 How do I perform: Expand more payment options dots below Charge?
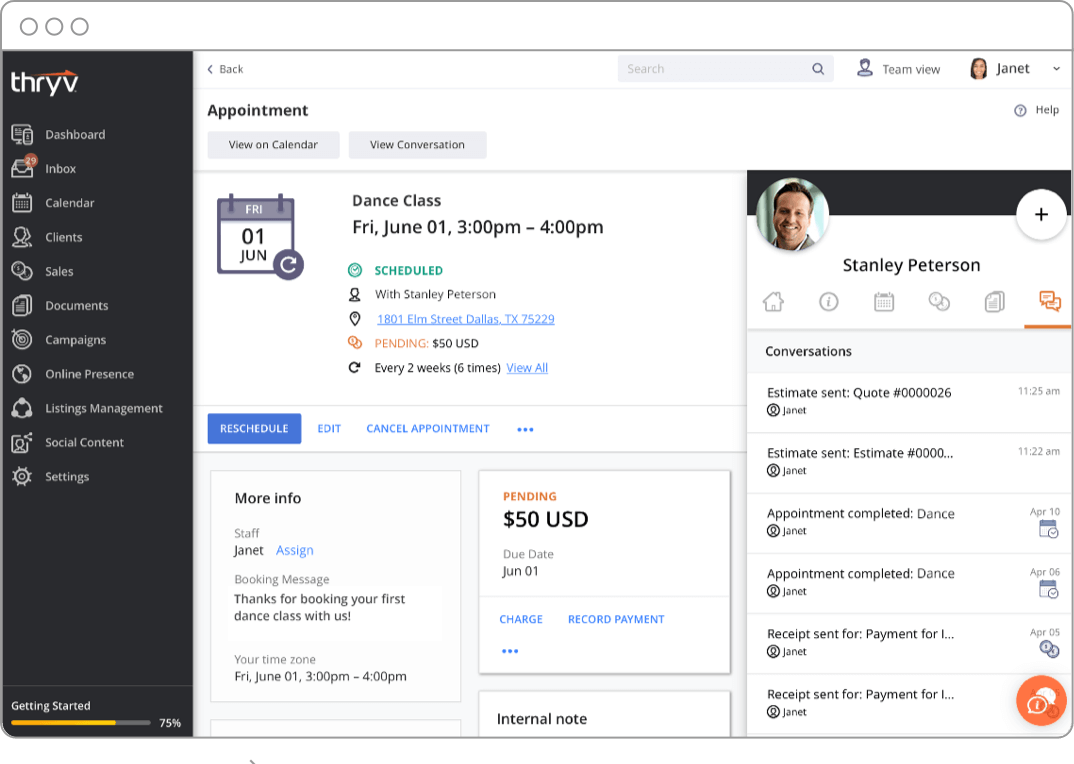tap(510, 651)
